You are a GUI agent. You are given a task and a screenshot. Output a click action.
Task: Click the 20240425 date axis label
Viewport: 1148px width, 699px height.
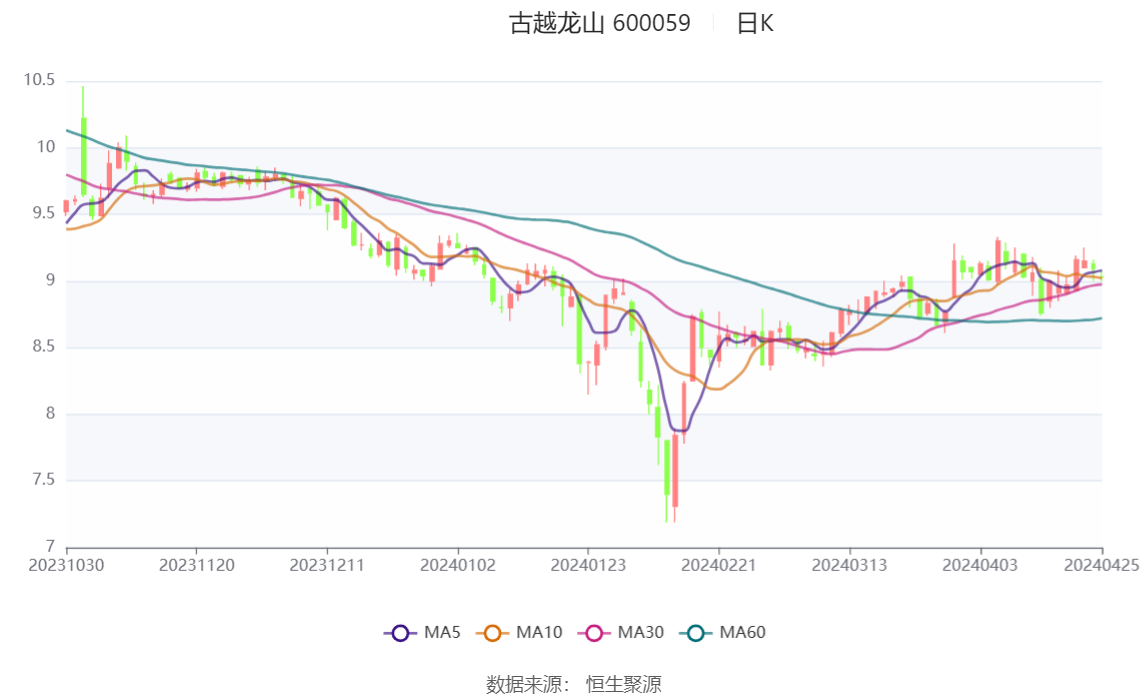(1102, 565)
